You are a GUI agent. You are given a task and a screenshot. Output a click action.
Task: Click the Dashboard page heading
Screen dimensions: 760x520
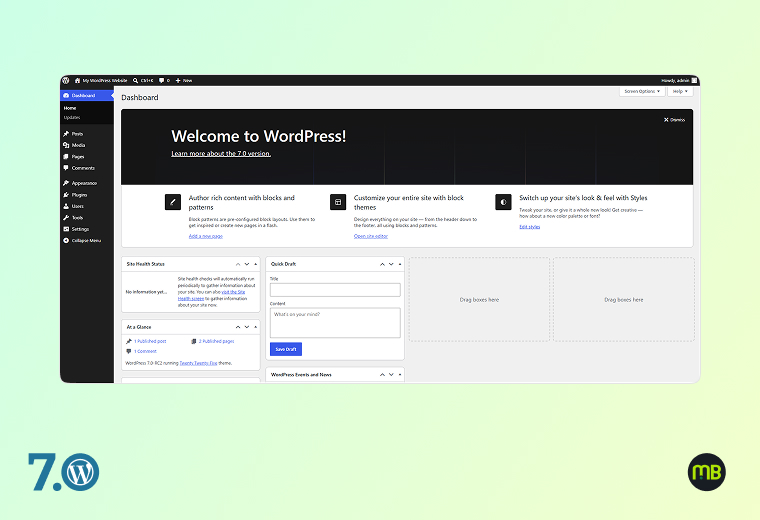(x=140, y=97)
